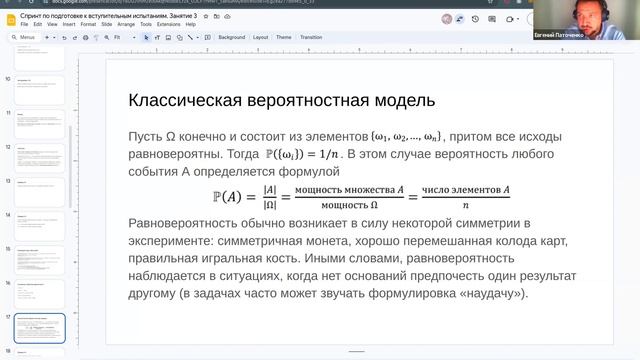Screen dimensions: 640x360
Task: Click the zoom magnifier tool
Action: (107, 37)
